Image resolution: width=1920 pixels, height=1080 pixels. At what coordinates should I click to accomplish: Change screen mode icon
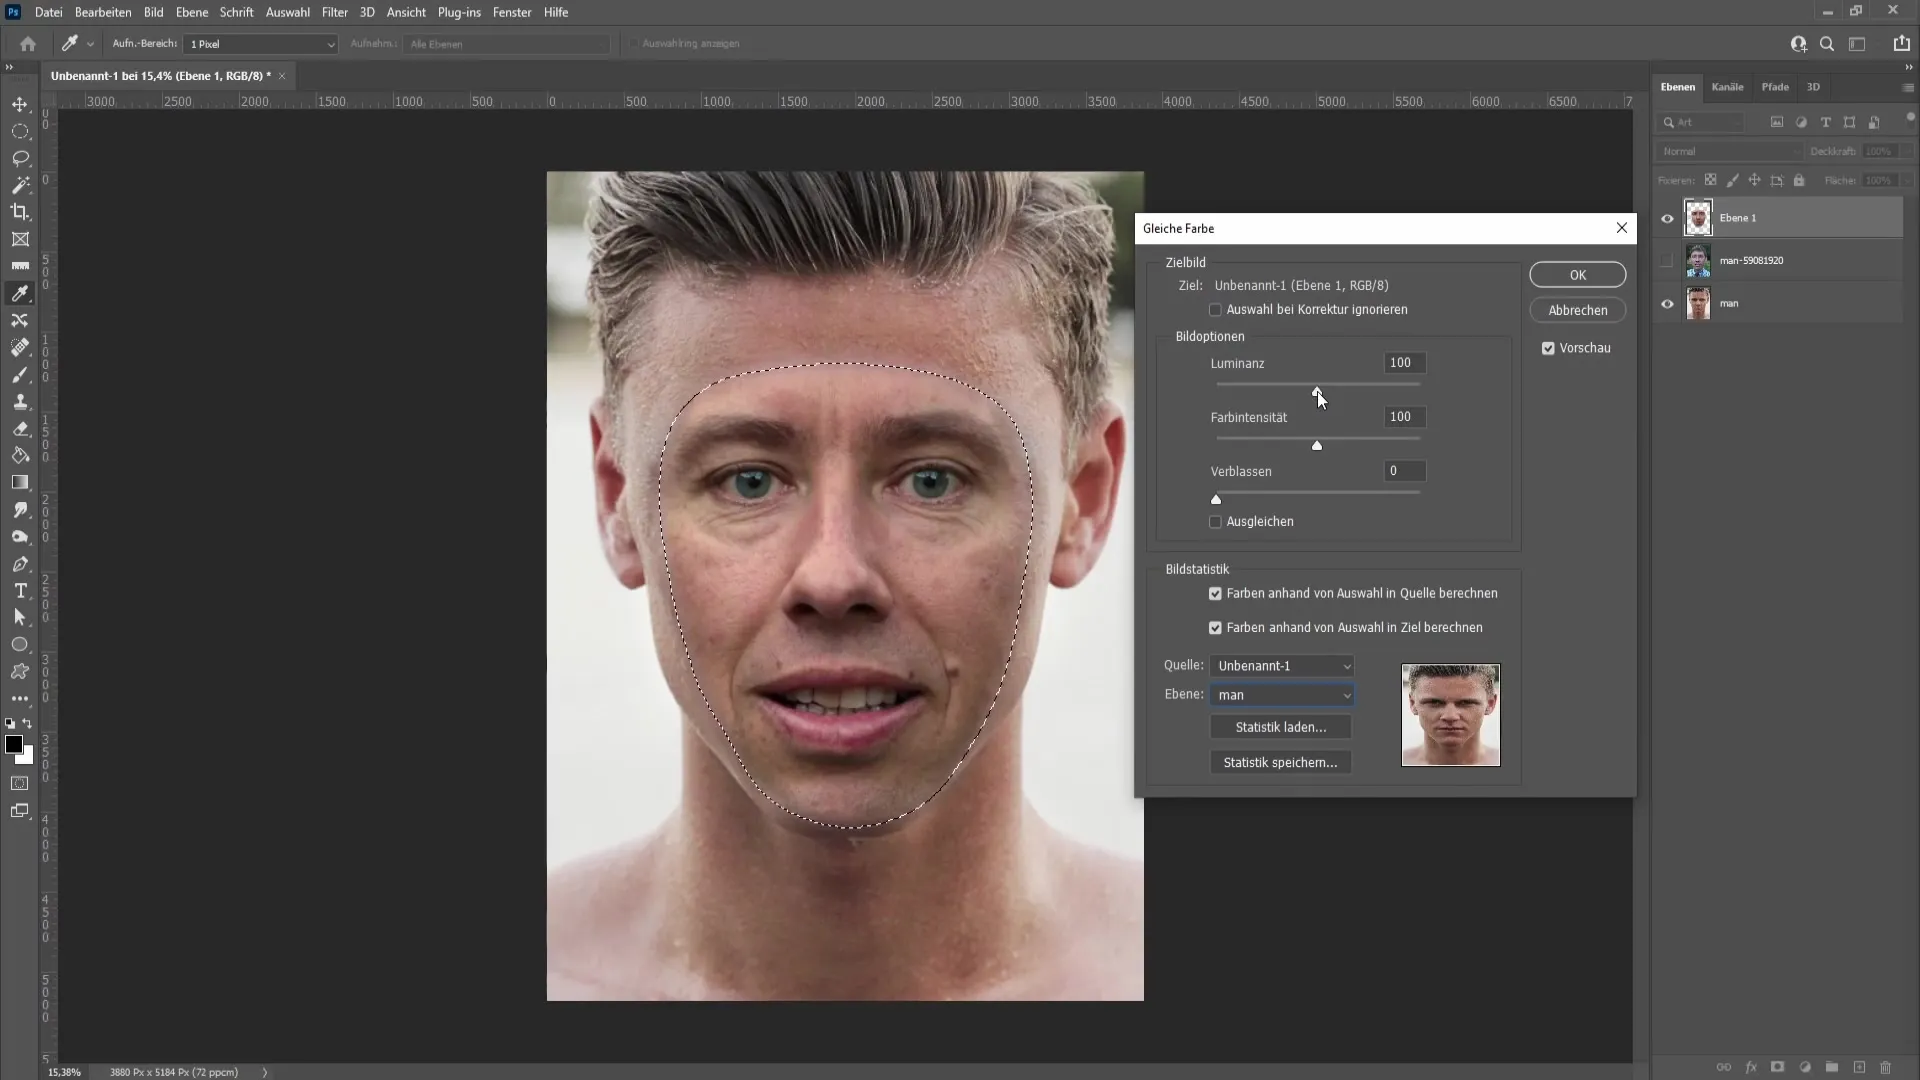20,811
